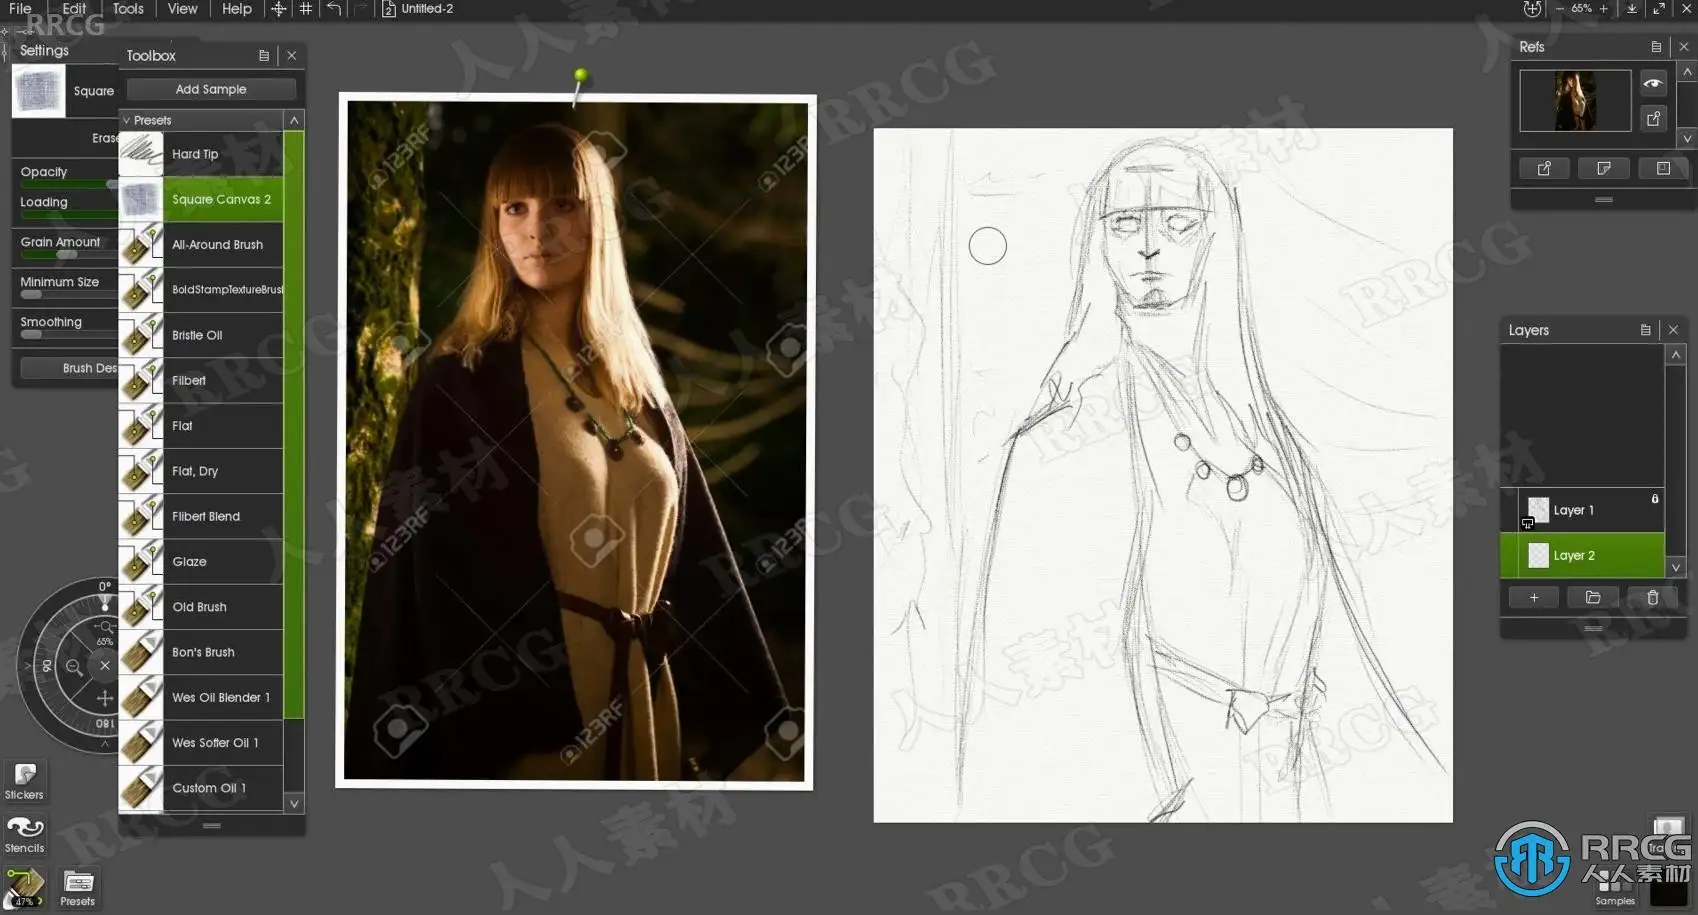Open the Toolbox panel menu icon
Viewport: 1698px width, 915px height.
264,56
